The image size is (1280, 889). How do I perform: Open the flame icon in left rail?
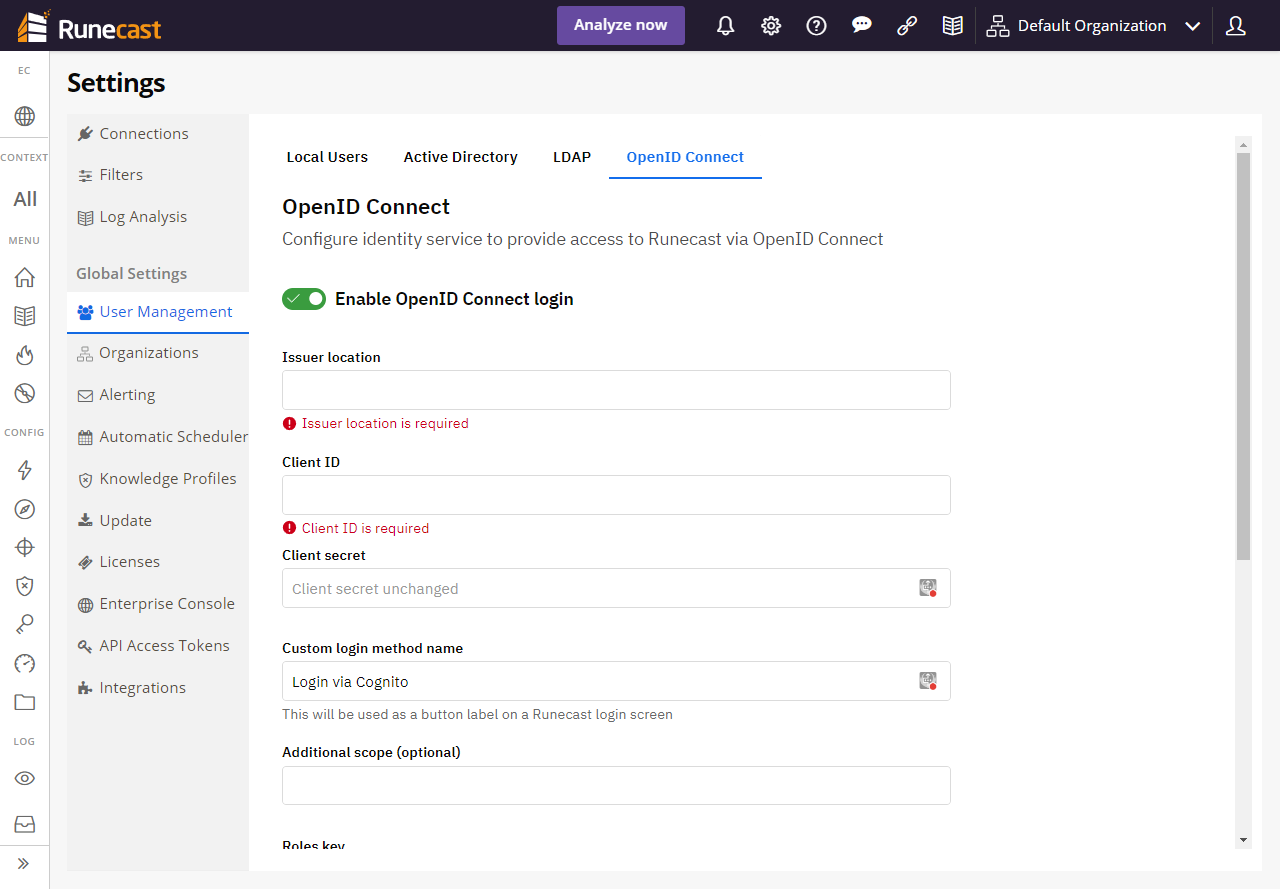25,355
